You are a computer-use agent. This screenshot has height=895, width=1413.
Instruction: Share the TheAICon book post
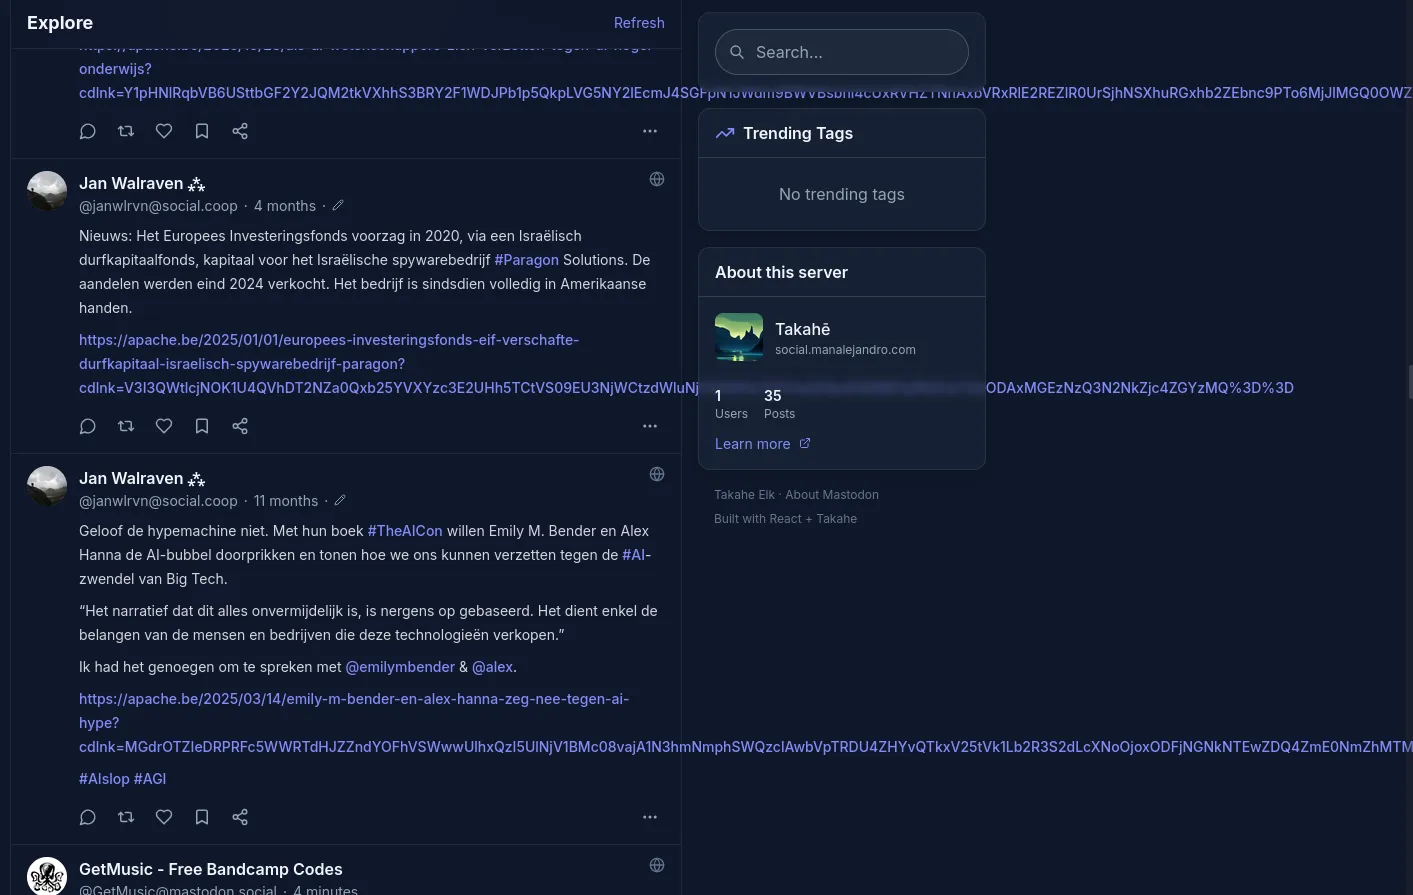[240, 817]
